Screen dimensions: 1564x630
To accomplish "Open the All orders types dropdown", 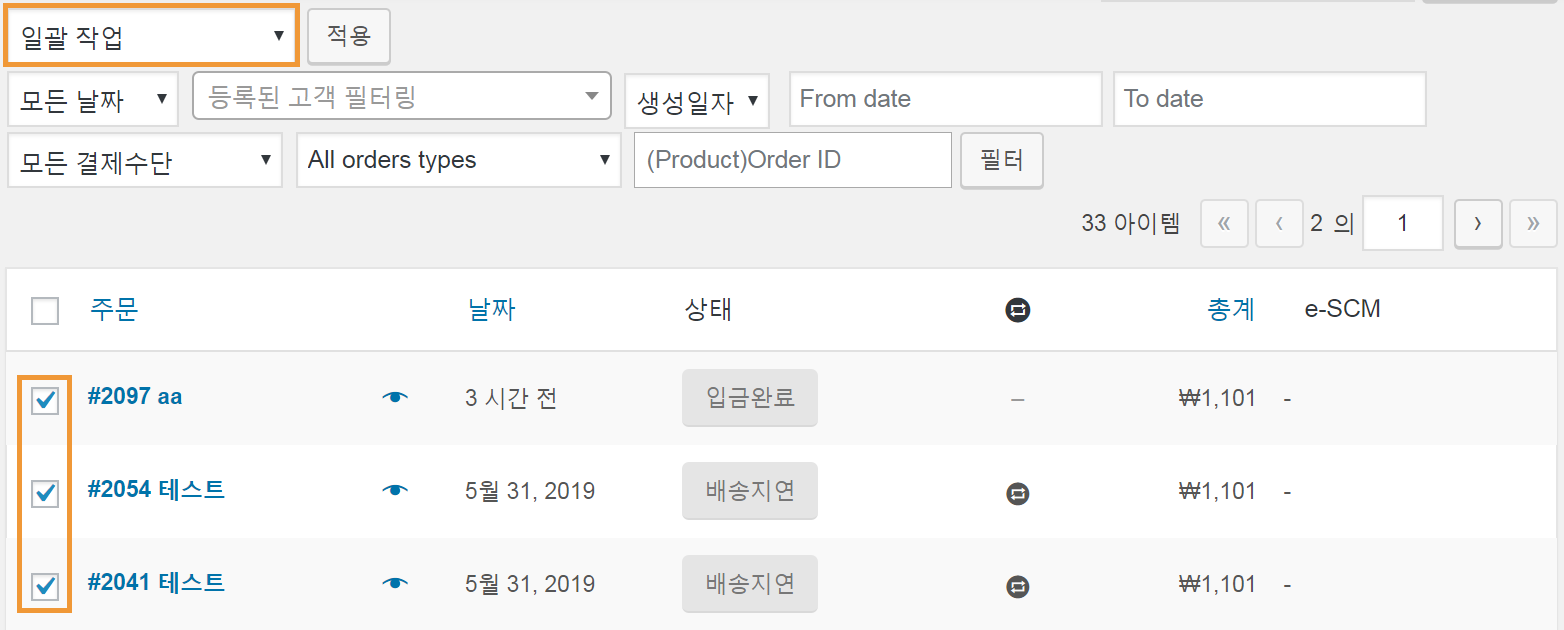I will click(459, 160).
